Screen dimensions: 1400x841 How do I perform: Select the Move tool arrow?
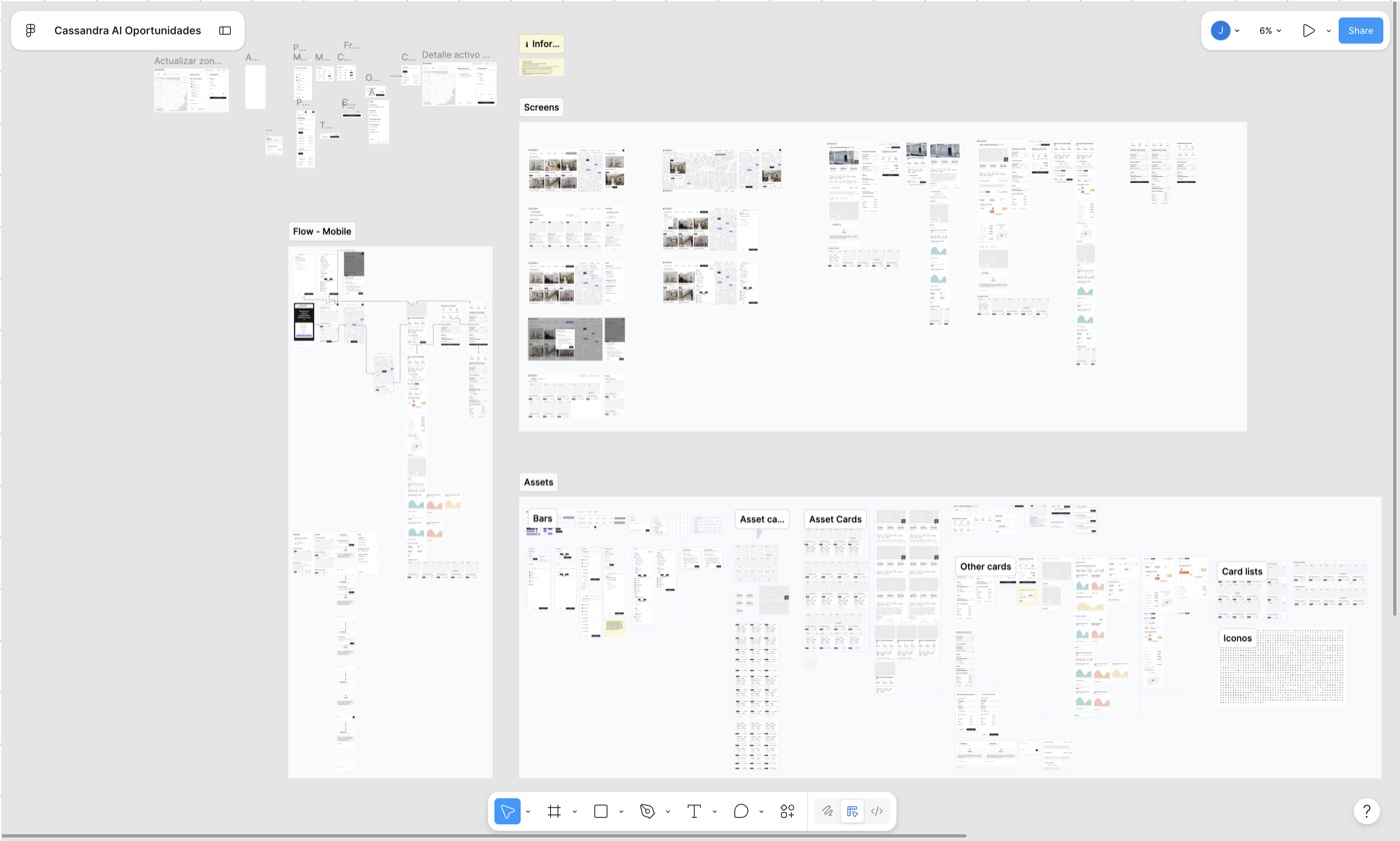click(x=508, y=811)
